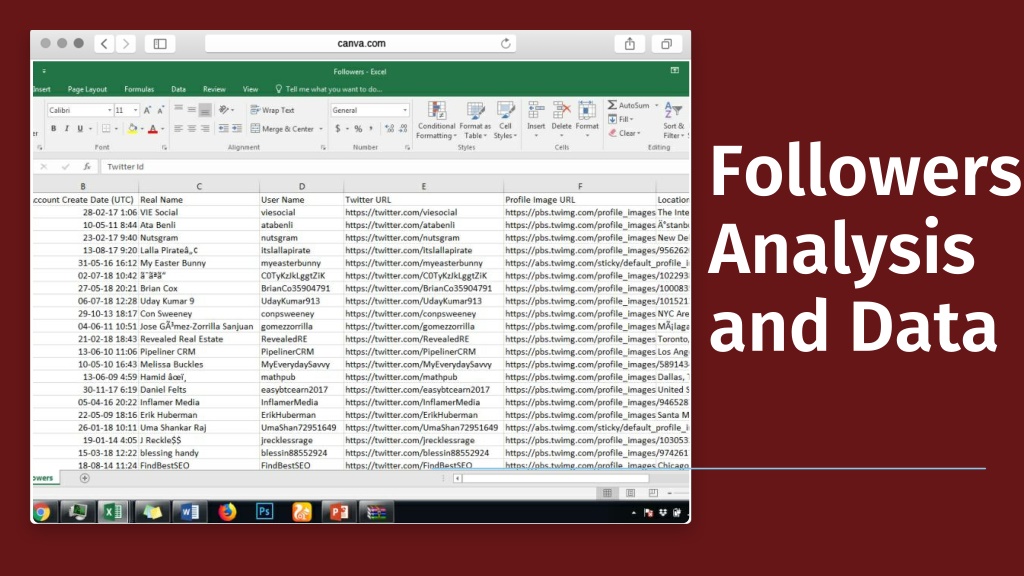Align text right in cell
The height and width of the screenshot is (576, 1024).
205,129
